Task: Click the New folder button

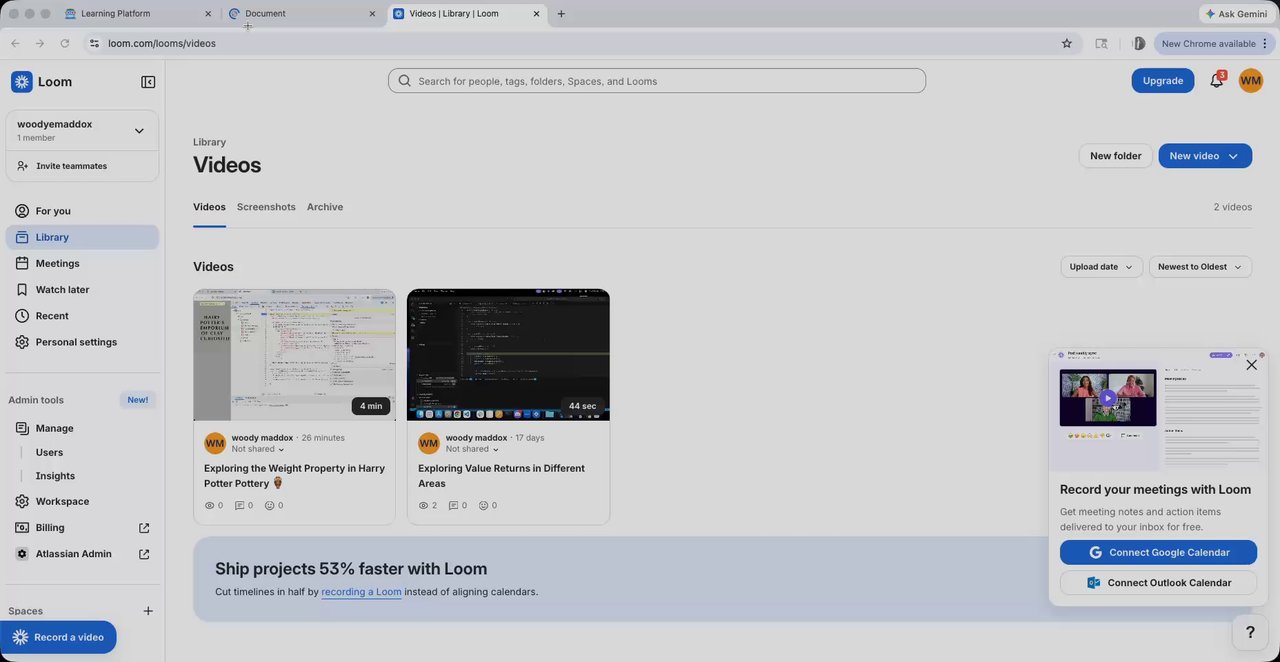Action: pos(1115,156)
